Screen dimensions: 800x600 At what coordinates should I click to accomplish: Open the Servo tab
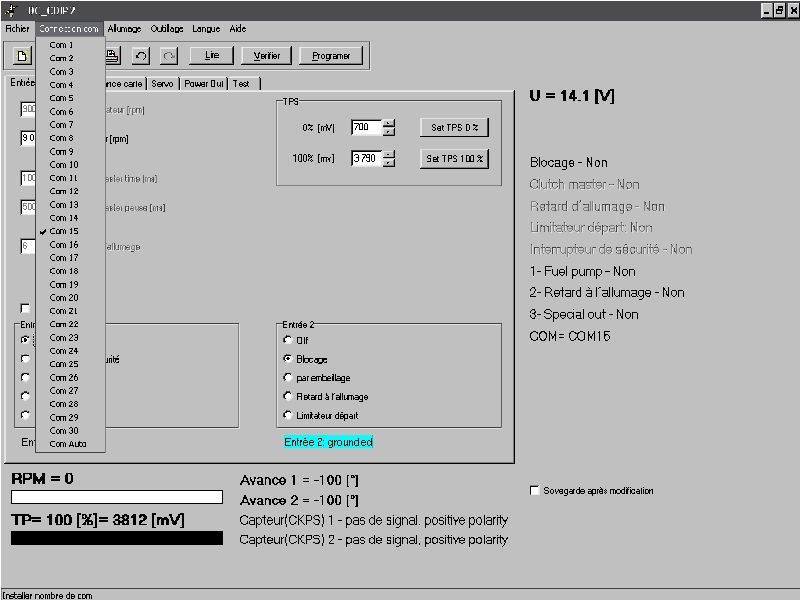(162, 84)
